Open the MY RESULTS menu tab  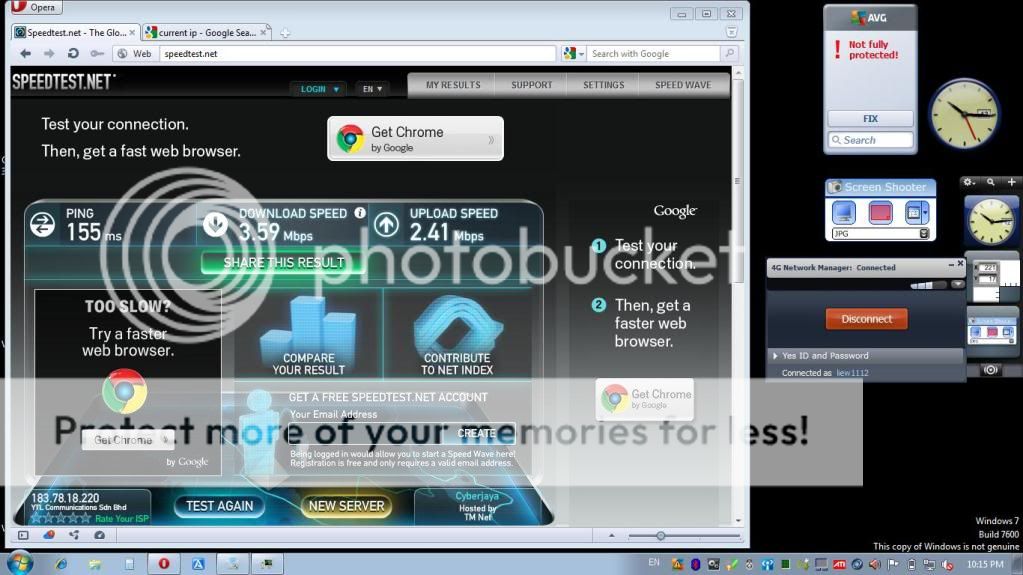(453, 85)
